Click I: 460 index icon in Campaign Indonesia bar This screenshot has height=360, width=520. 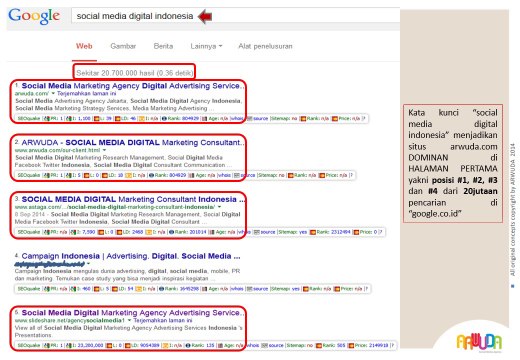73,289
